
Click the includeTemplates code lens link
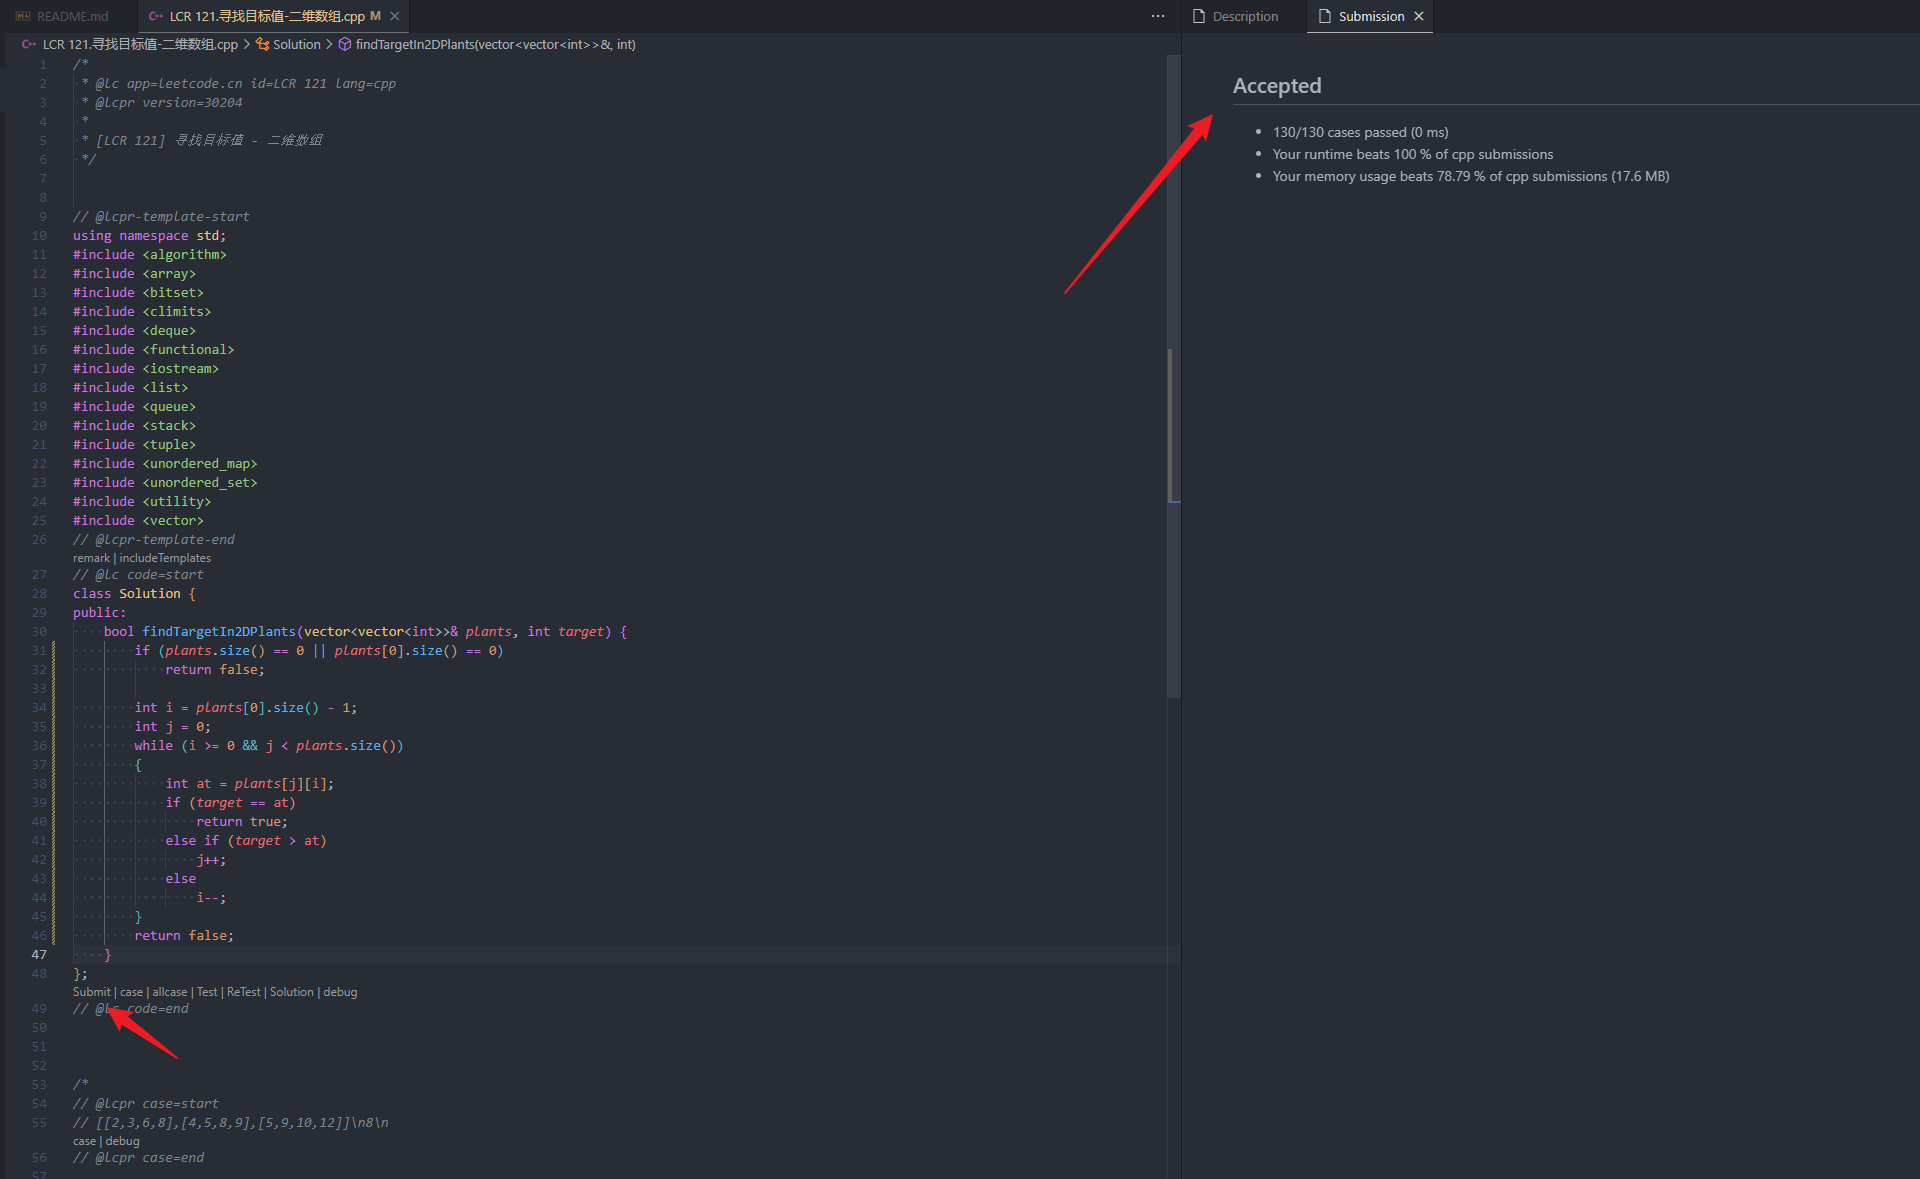pos(165,558)
